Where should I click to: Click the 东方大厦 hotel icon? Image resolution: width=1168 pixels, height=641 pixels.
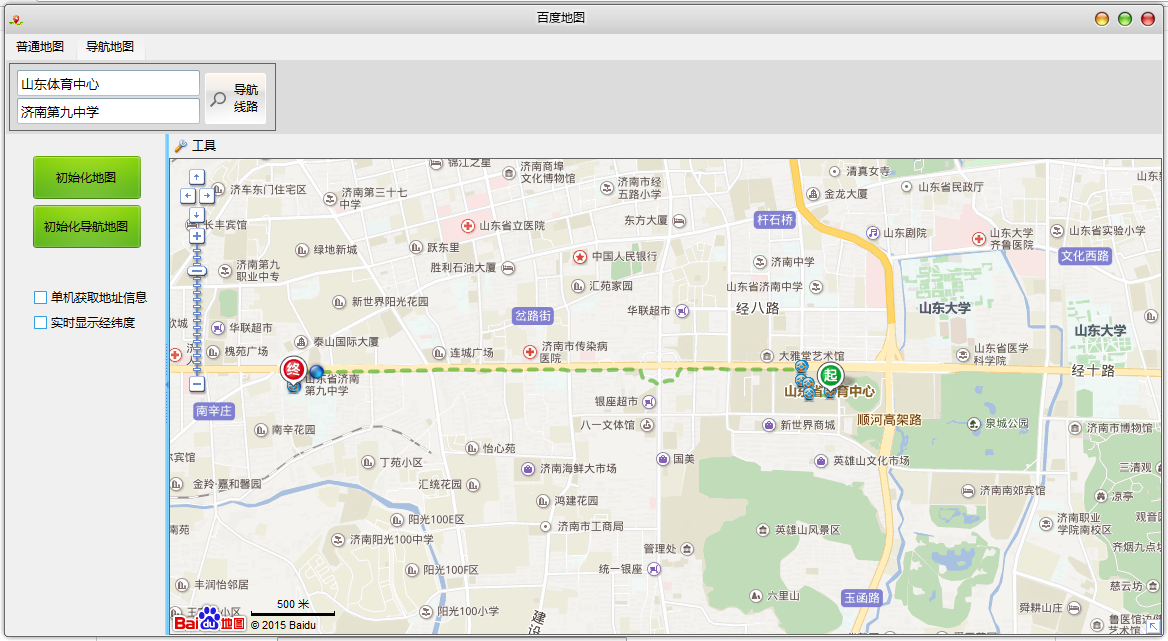(679, 221)
